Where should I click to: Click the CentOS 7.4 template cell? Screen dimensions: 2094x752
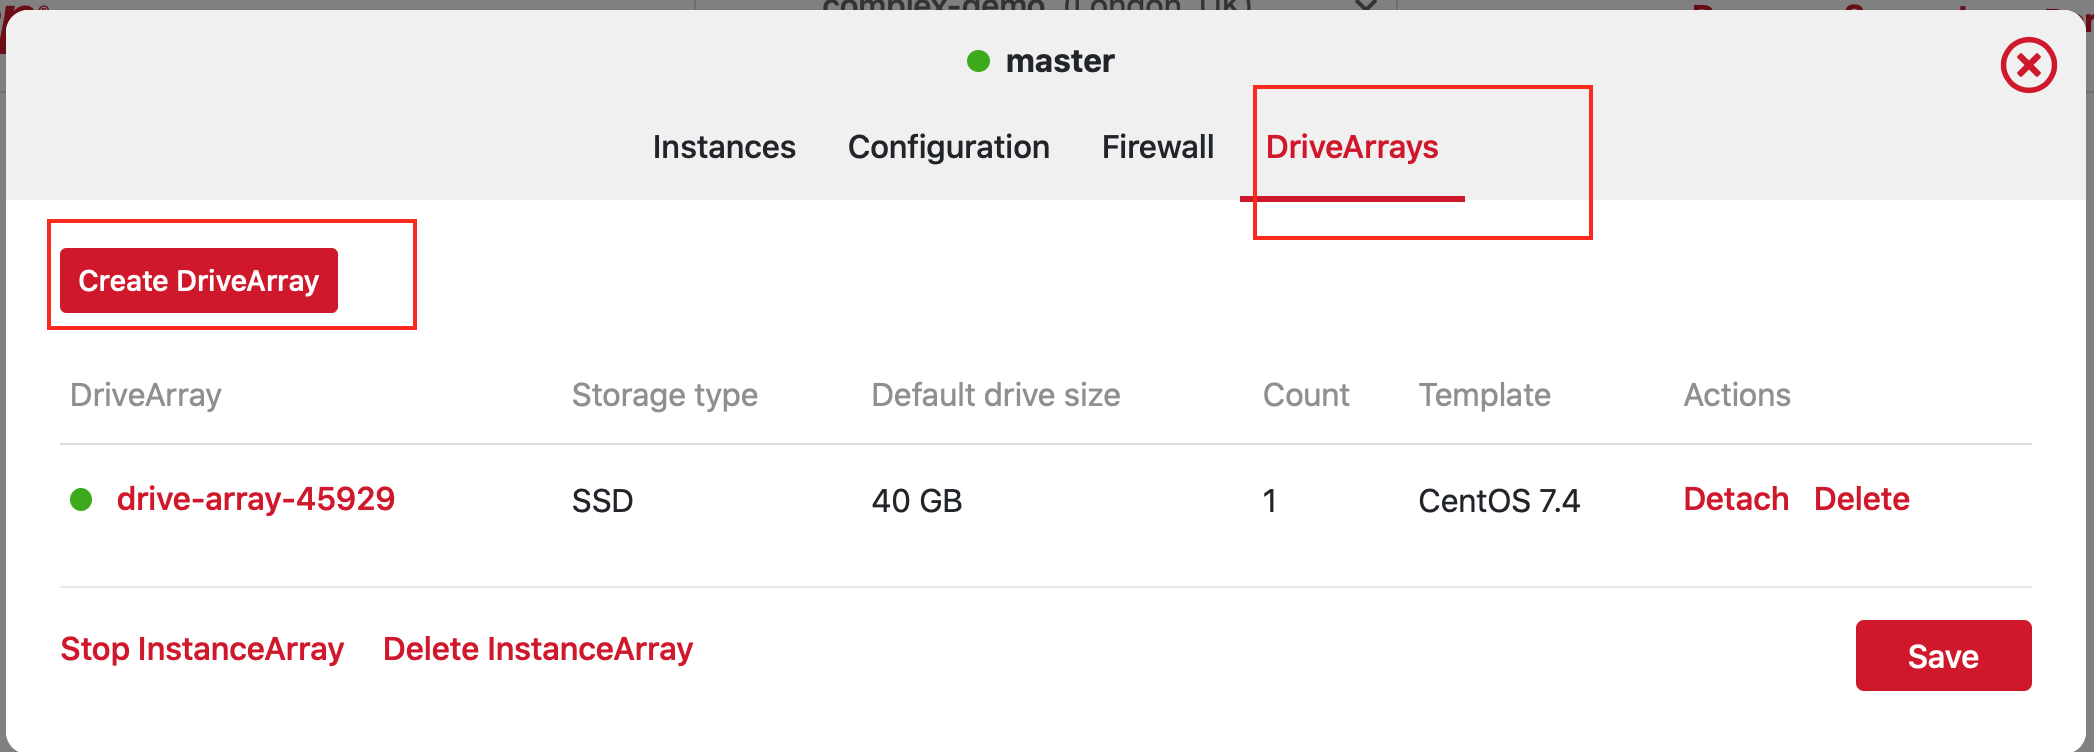point(1498,500)
